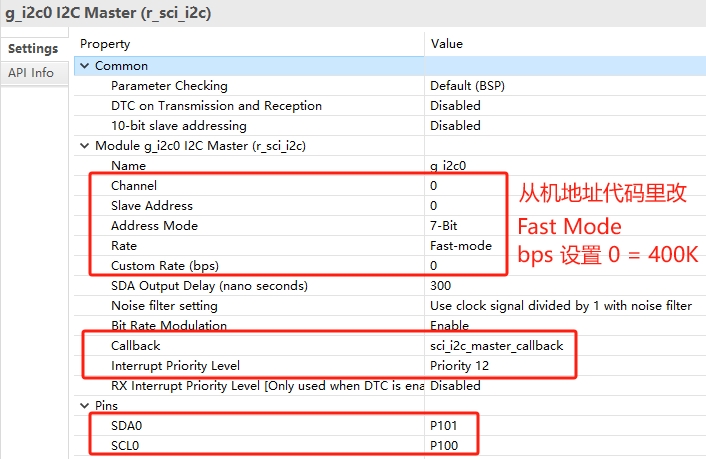Viewport: 706px width, 459px height.
Task: Change Bit Rate Modulation Enable value
Action: 449,325
